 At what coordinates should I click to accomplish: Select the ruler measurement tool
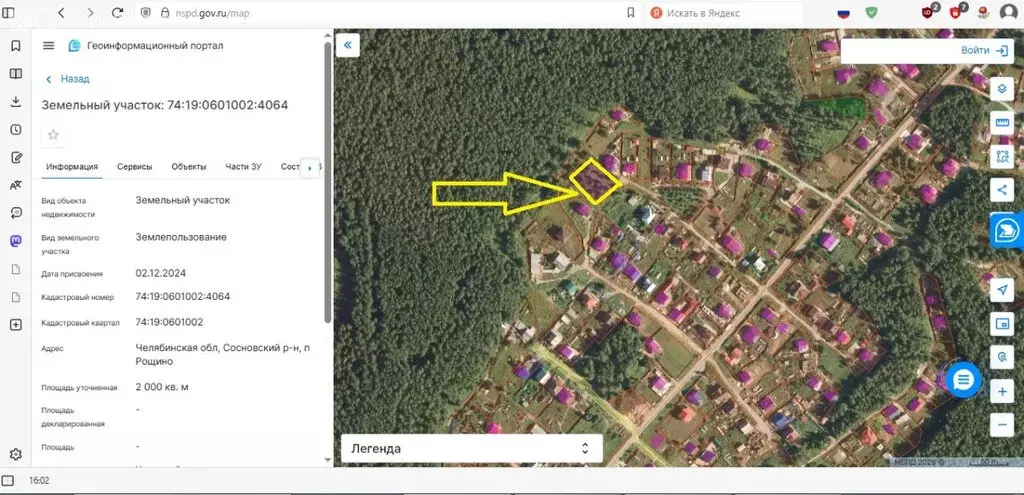coord(1002,123)
